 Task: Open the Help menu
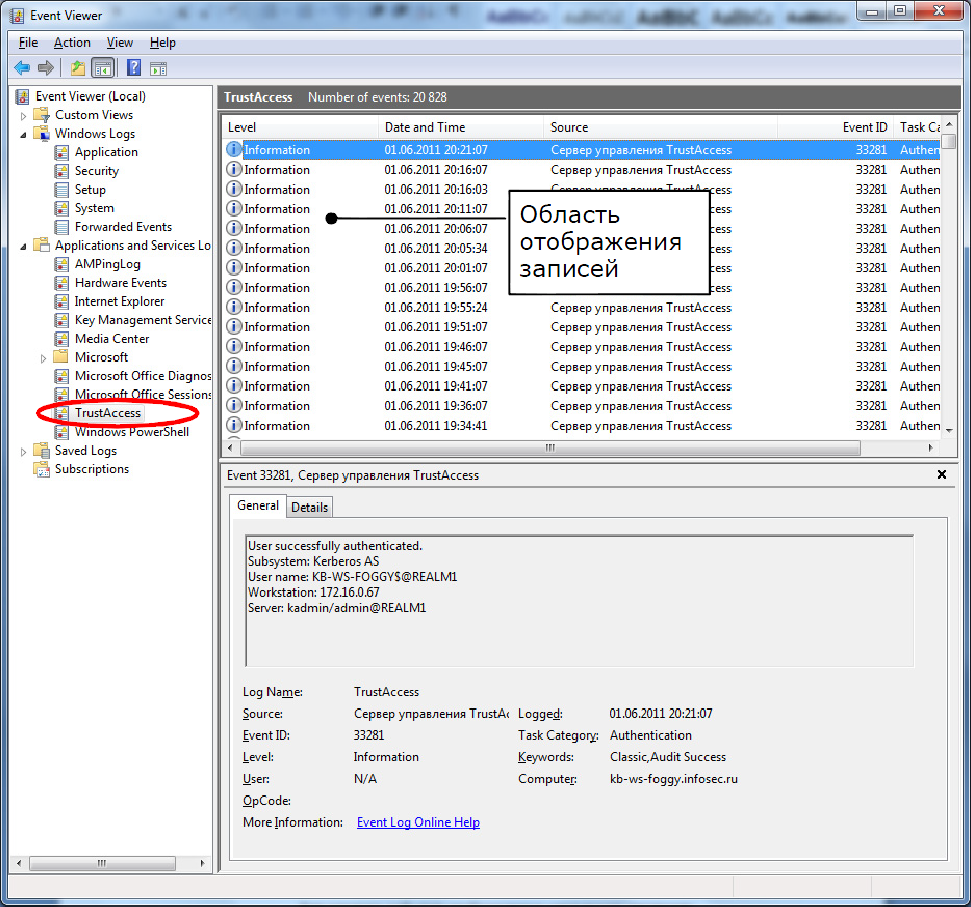[162, 43]
